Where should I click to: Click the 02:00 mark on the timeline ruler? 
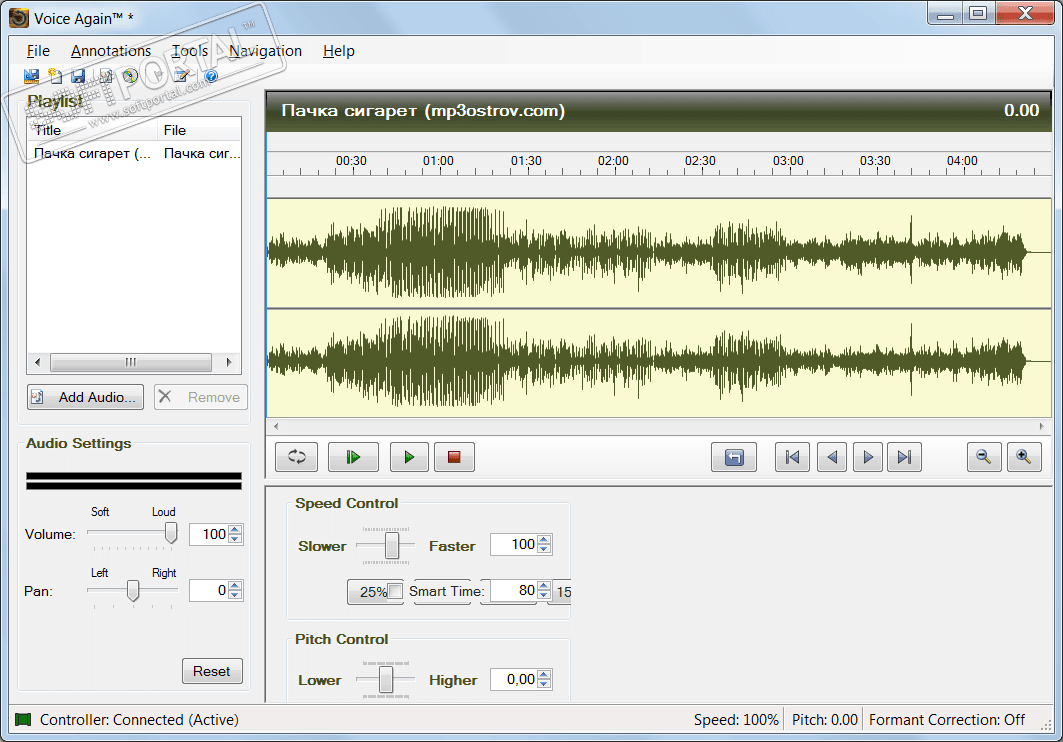[x=613, y=161]
